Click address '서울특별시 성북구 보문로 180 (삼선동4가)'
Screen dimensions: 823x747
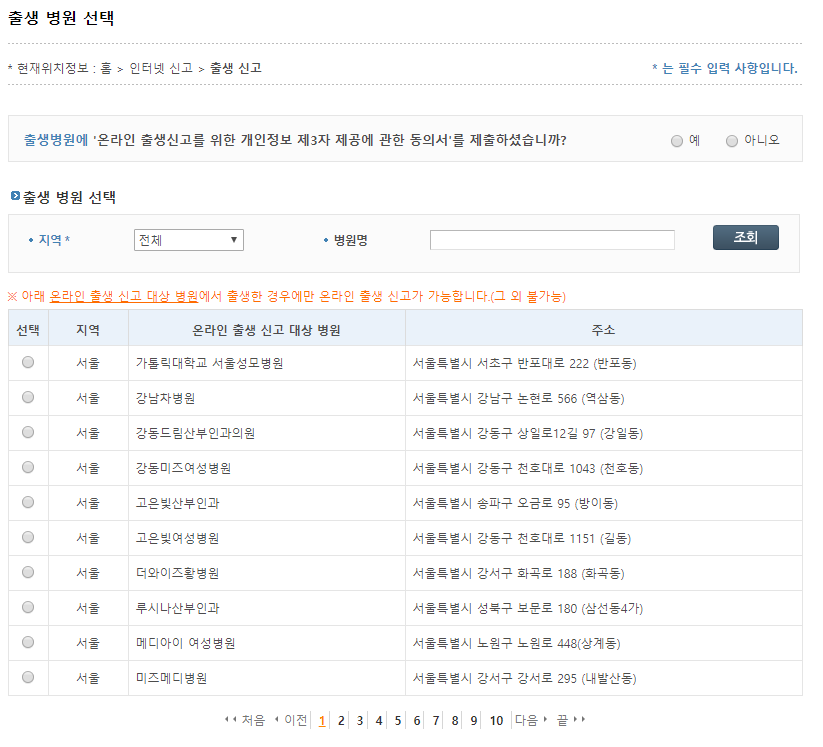(x=527, y=608)
